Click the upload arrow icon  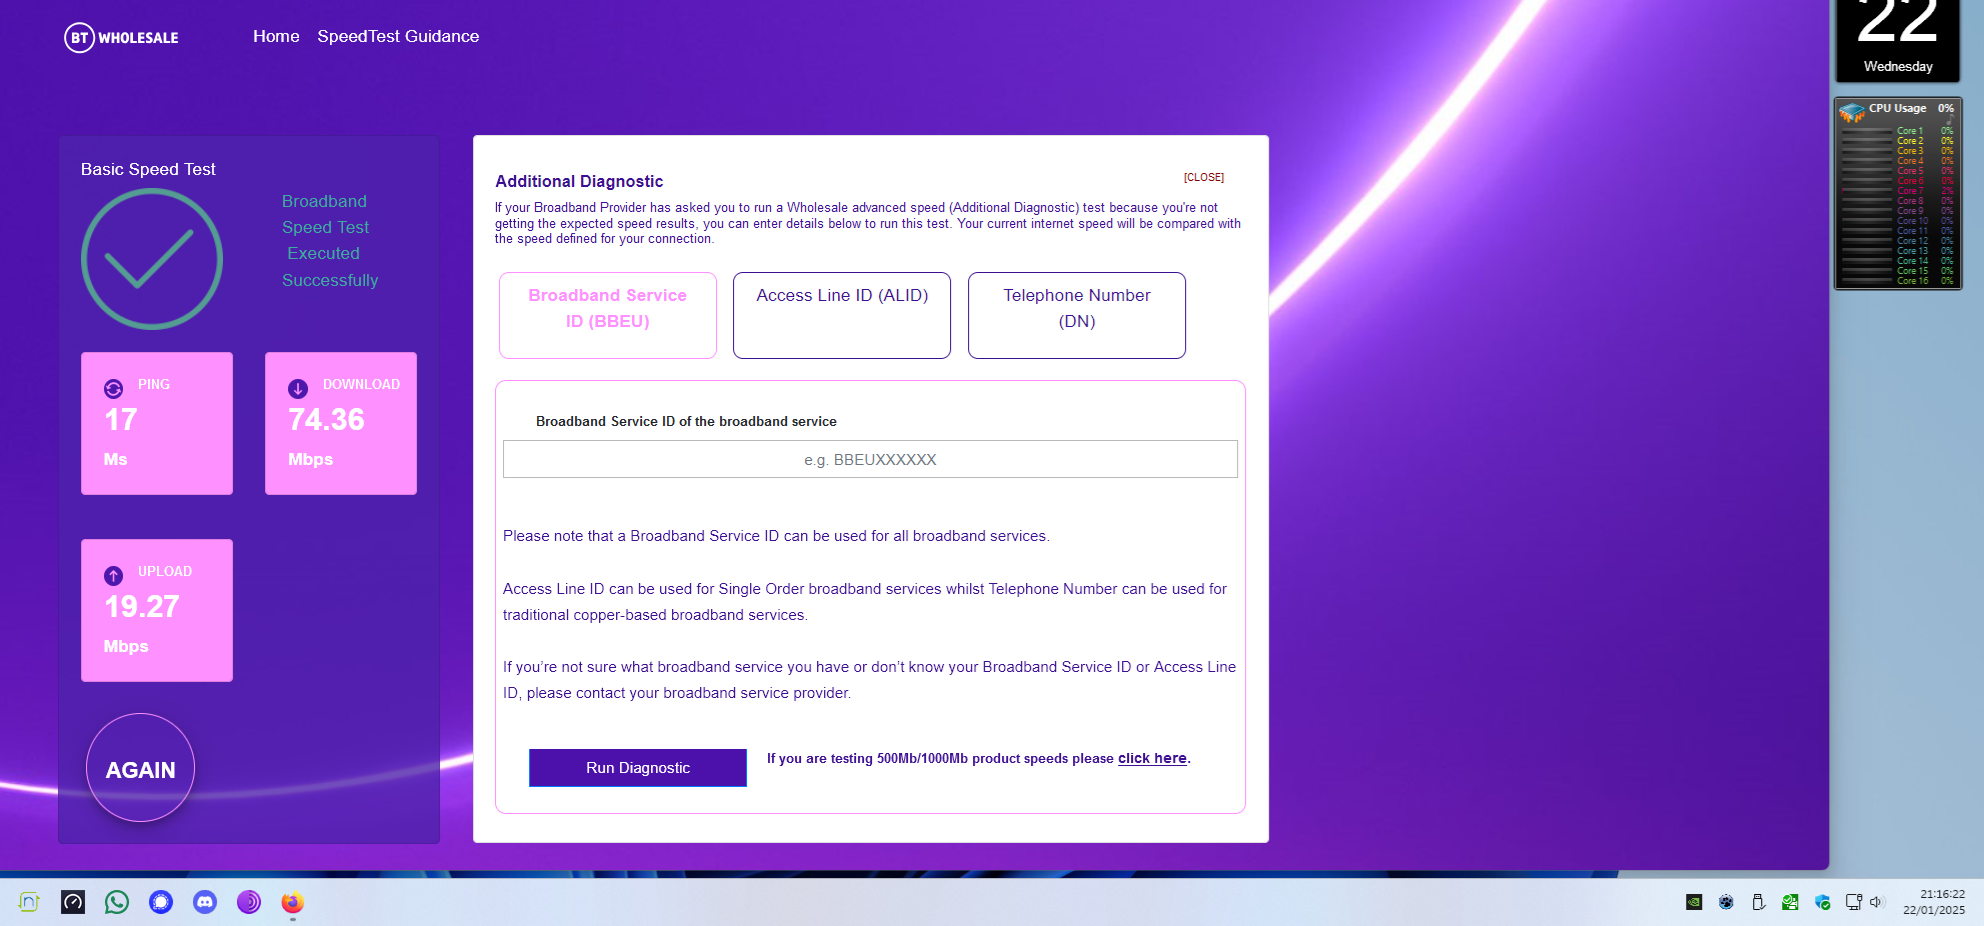pos(113,576)
